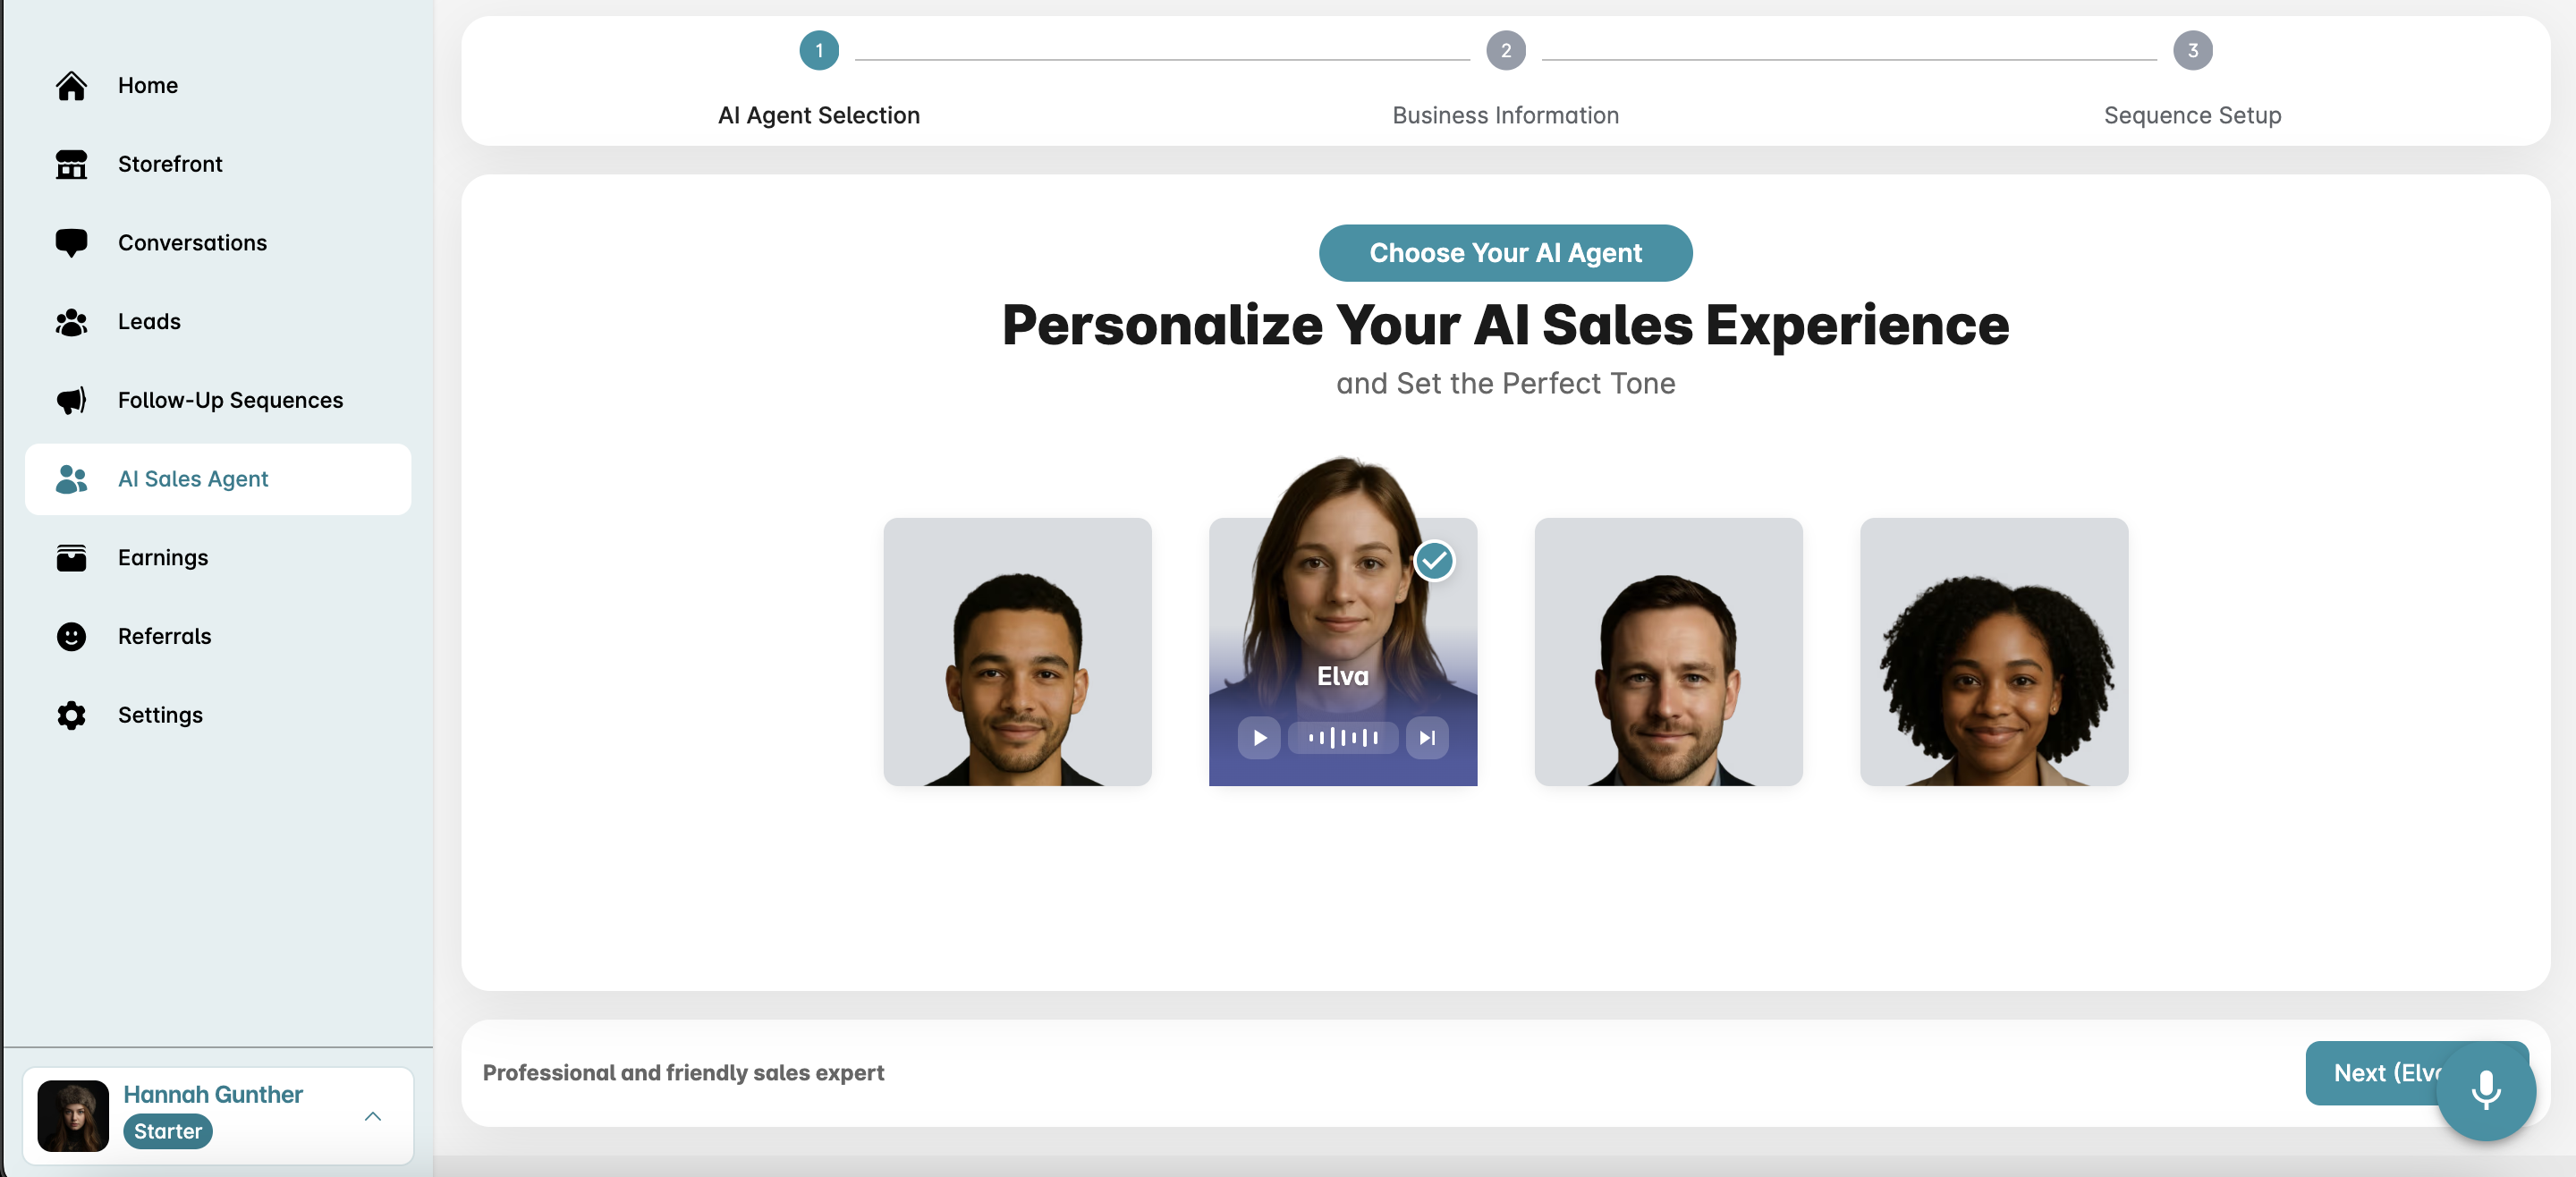Viewport: 2576px width, 1177px height.
Task: Click the Follow-Up Sequences megaphone icon
Action: click(71, 400)
